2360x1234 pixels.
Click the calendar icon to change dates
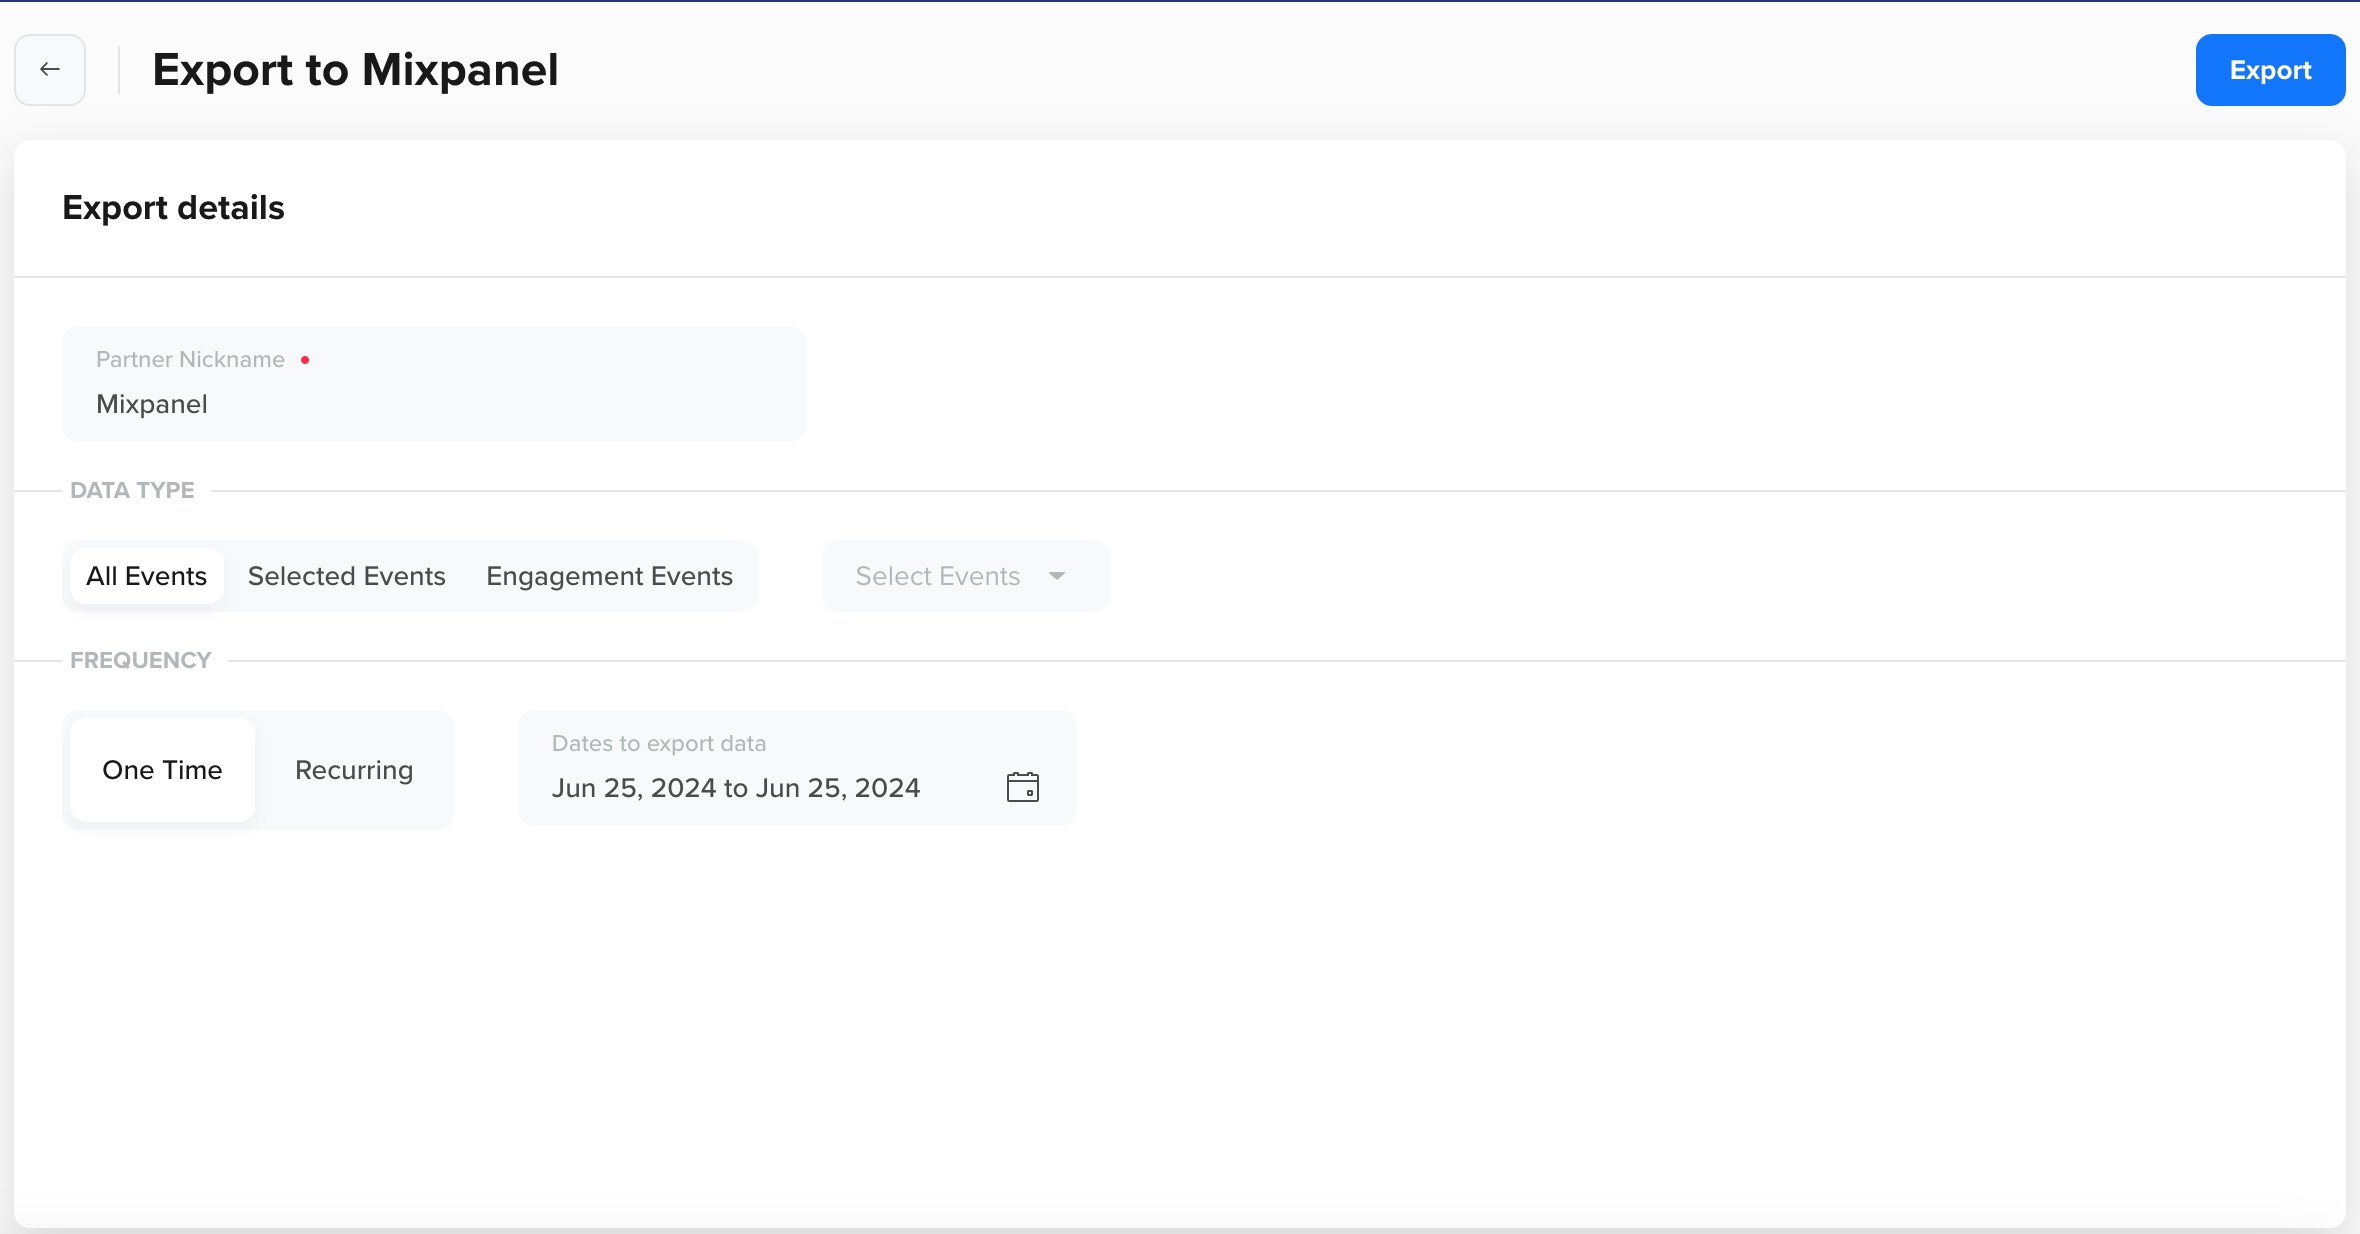1021,786
